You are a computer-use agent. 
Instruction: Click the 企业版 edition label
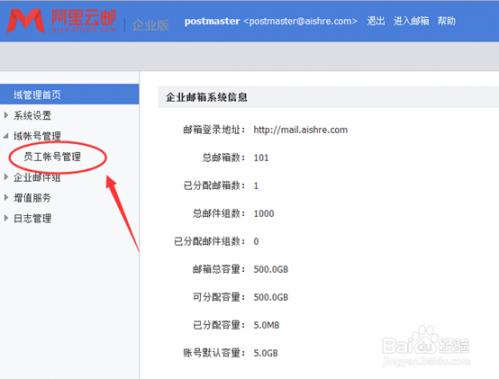151,25
